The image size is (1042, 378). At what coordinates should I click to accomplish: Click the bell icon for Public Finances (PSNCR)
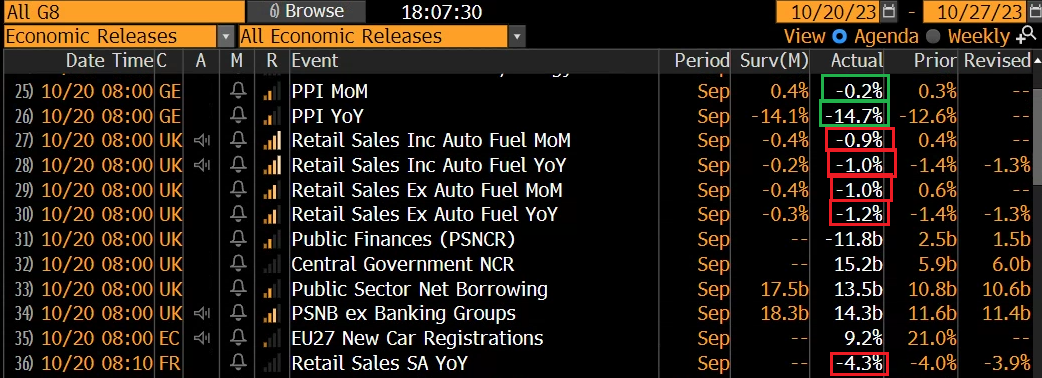(238, 240)
